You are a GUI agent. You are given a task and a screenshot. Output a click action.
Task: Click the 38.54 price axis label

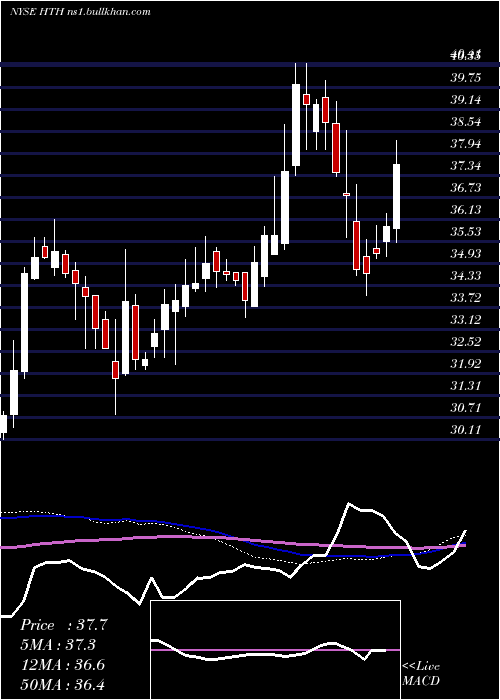(466, 121)
